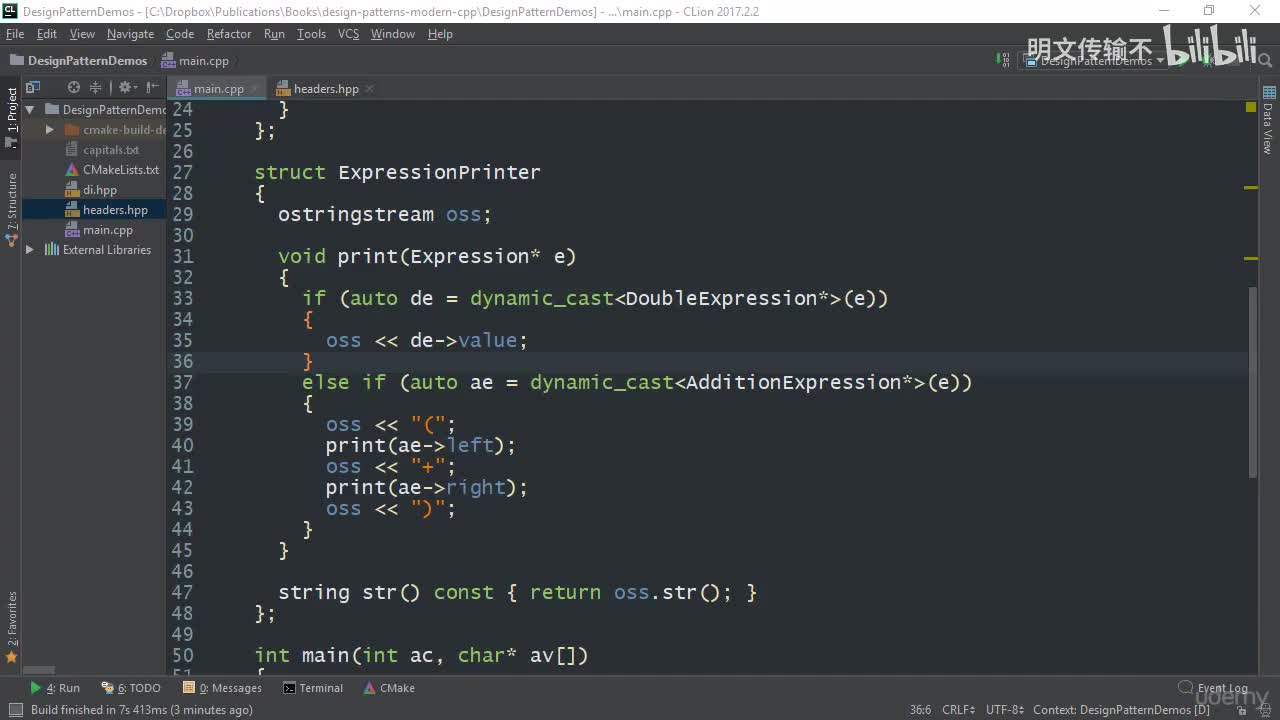
Task: Open the VCS menu
Action: point(348,34)
